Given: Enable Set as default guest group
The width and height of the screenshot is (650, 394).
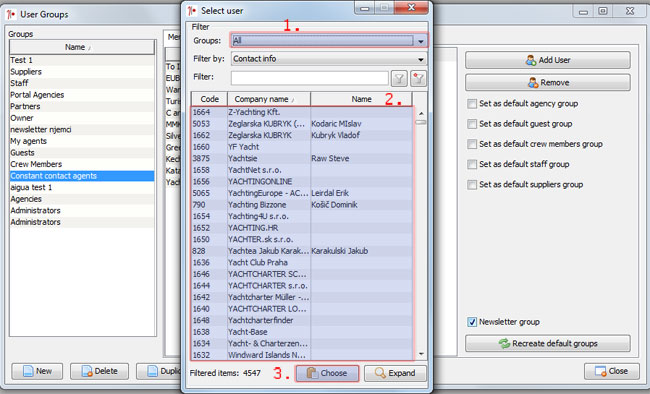Looking at the screenshot, I should click(x=472, y=124).
